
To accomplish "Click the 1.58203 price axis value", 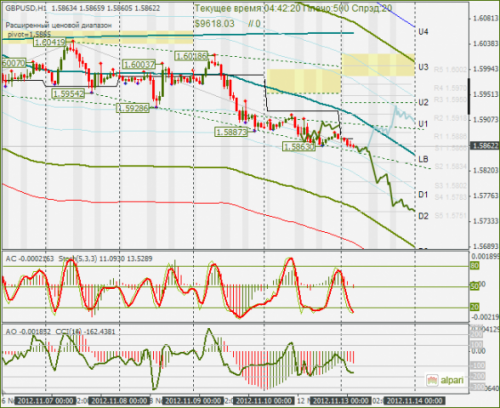I will pos(485,170).
